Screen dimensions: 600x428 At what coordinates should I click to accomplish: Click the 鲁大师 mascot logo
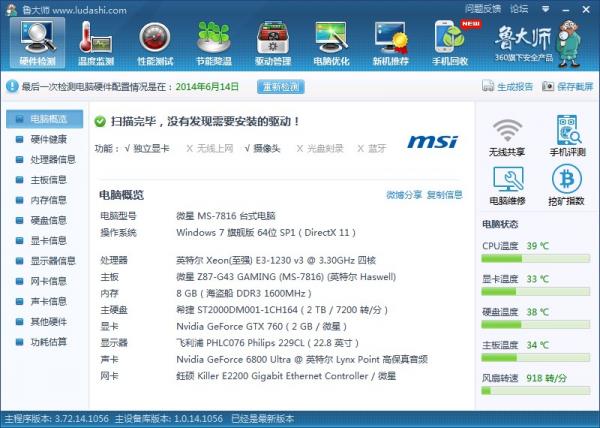(569, 43)
